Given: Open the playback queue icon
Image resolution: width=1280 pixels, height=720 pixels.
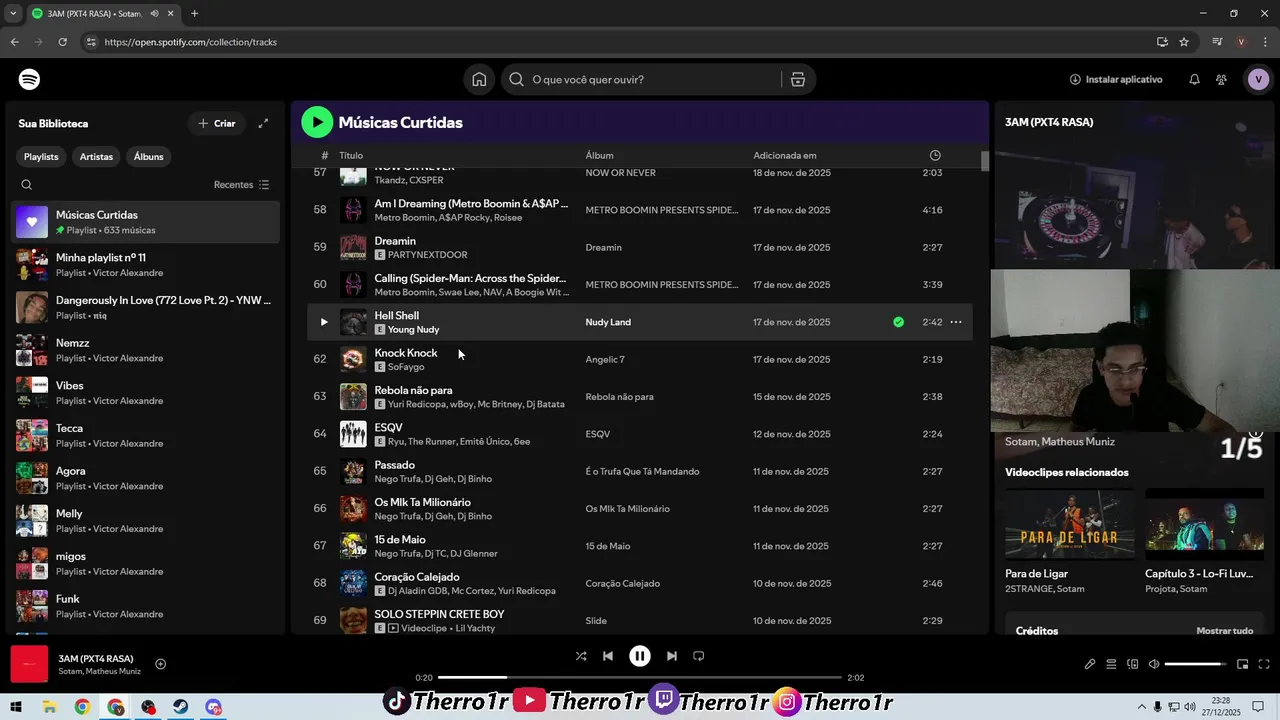Looking at the screenshot, I should 1111,664.
